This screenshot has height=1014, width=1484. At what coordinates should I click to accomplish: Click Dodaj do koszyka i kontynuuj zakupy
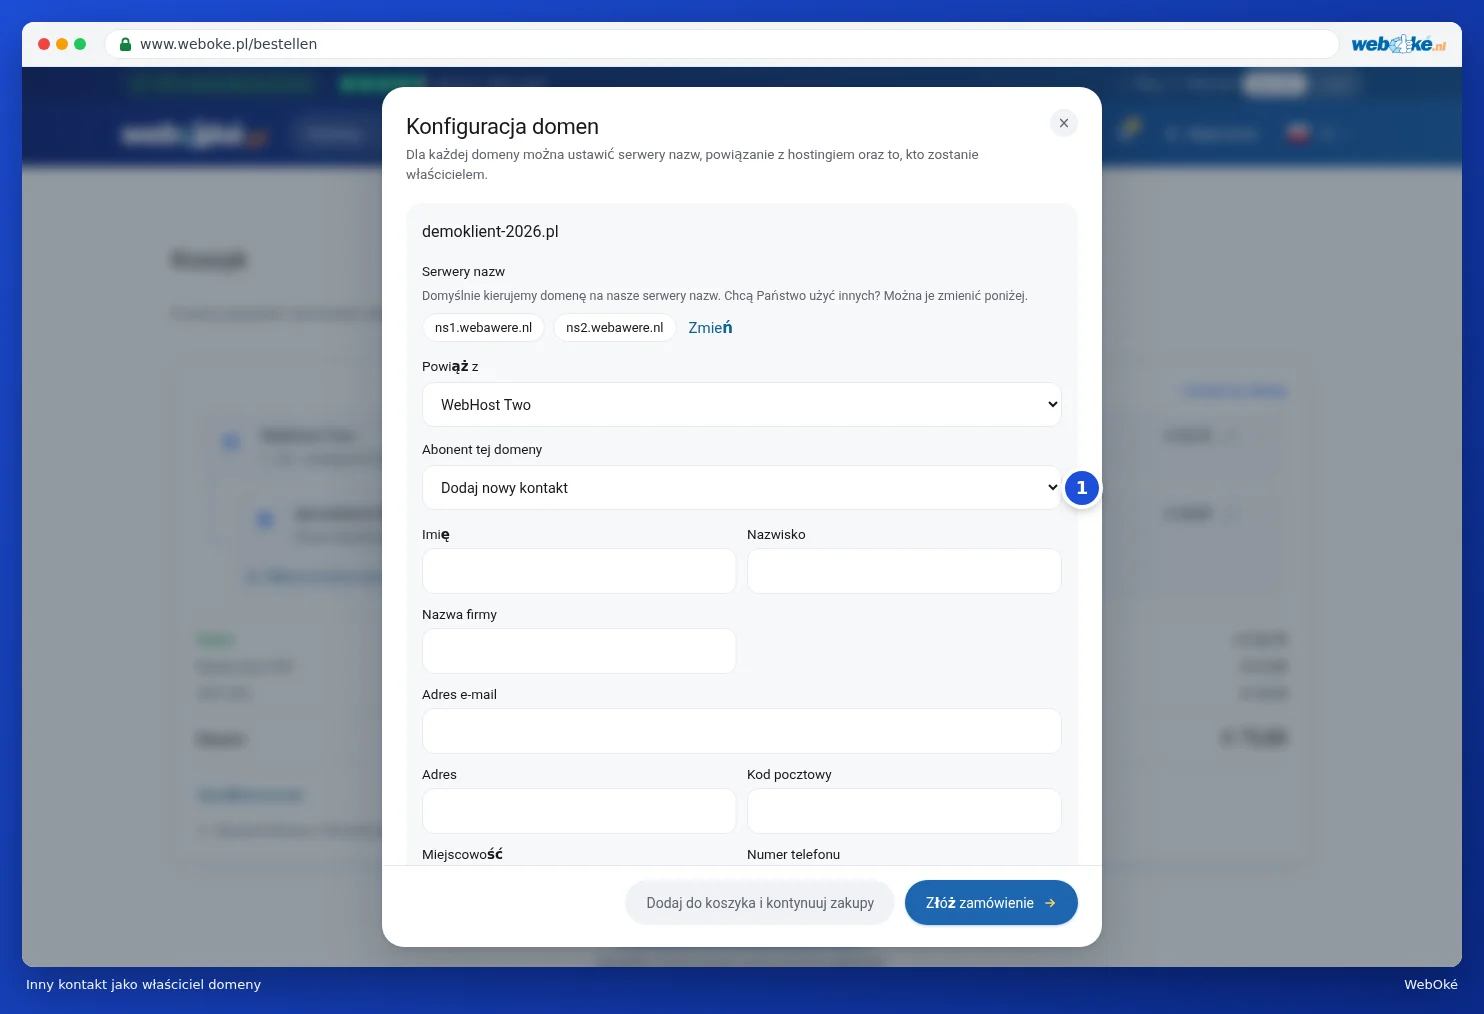760,903
